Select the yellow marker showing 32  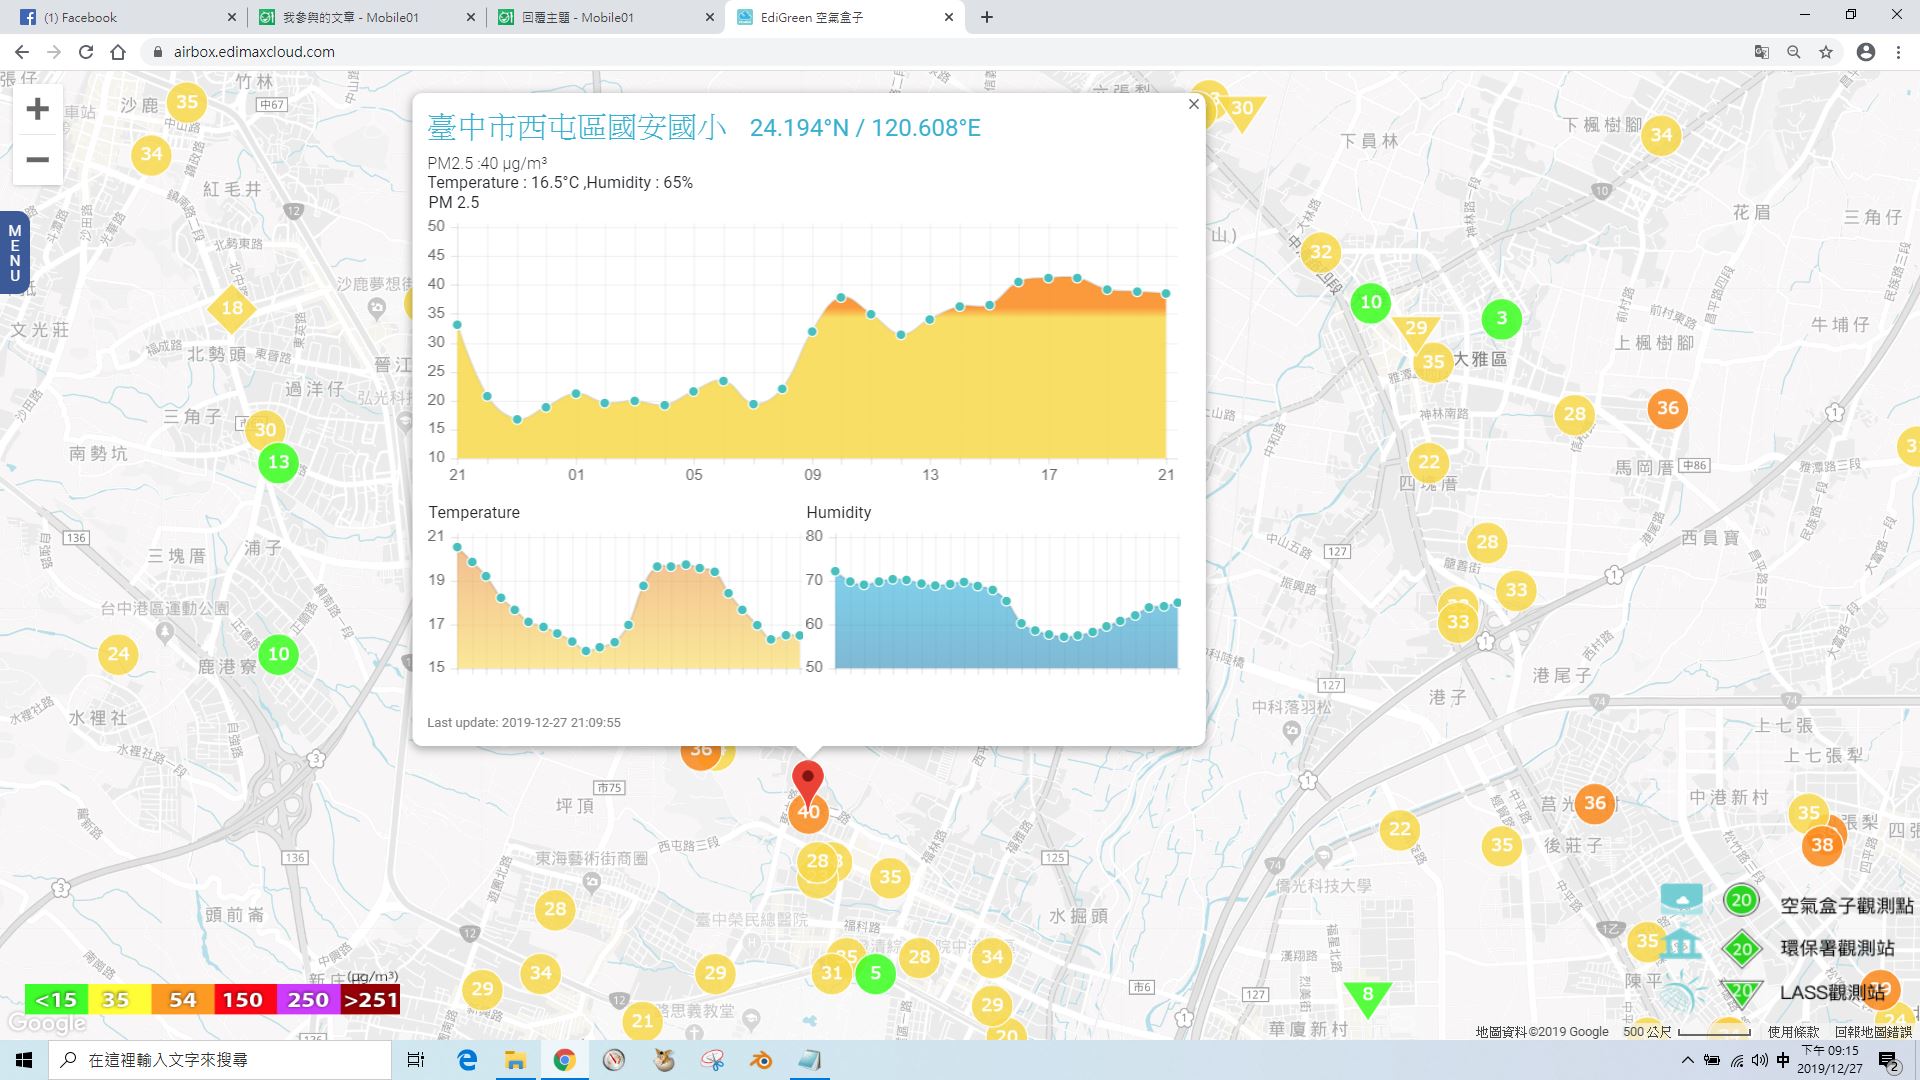tap(1320, 252)
